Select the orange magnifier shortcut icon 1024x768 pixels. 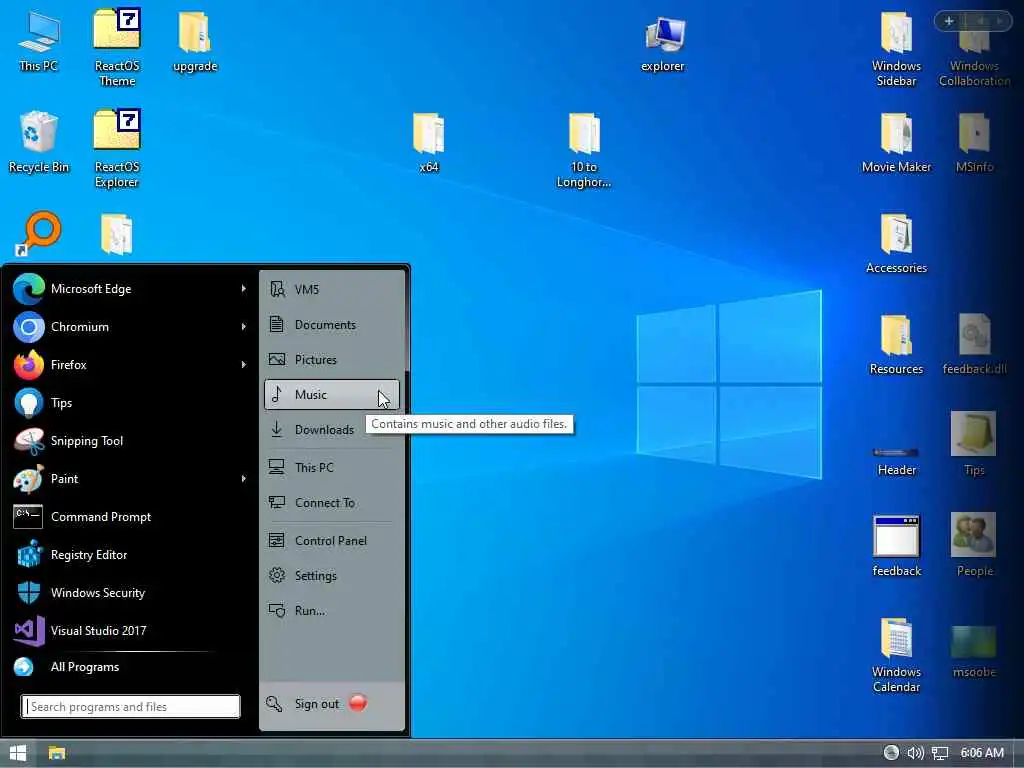click(39, 233)
